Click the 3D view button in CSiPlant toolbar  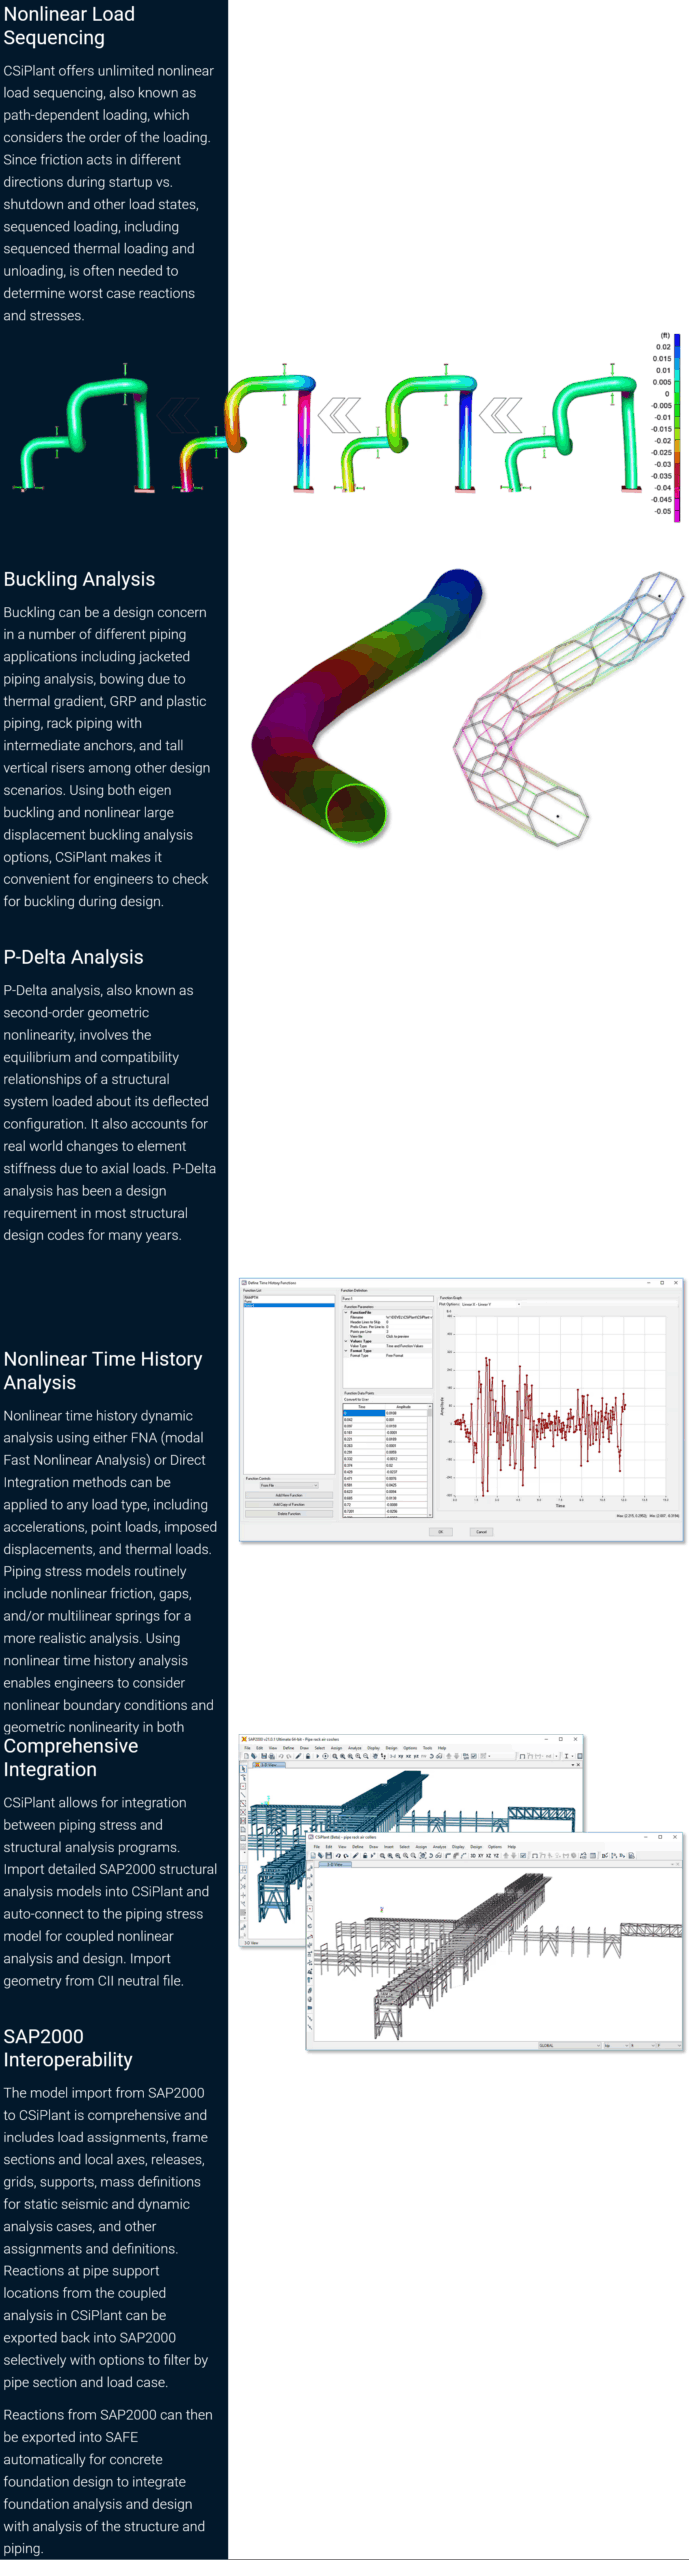pyautogui.click(x=474, y=1855)
